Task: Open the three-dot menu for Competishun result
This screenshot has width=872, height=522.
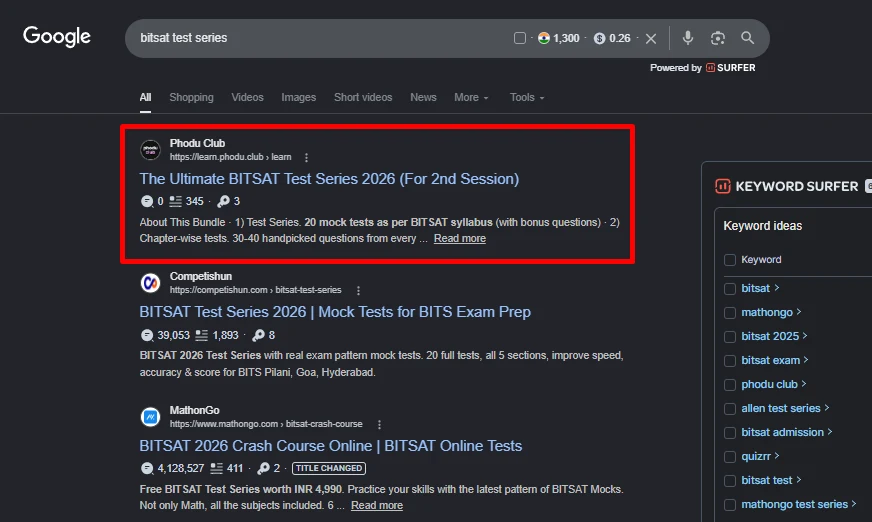Action: point(358,290)
